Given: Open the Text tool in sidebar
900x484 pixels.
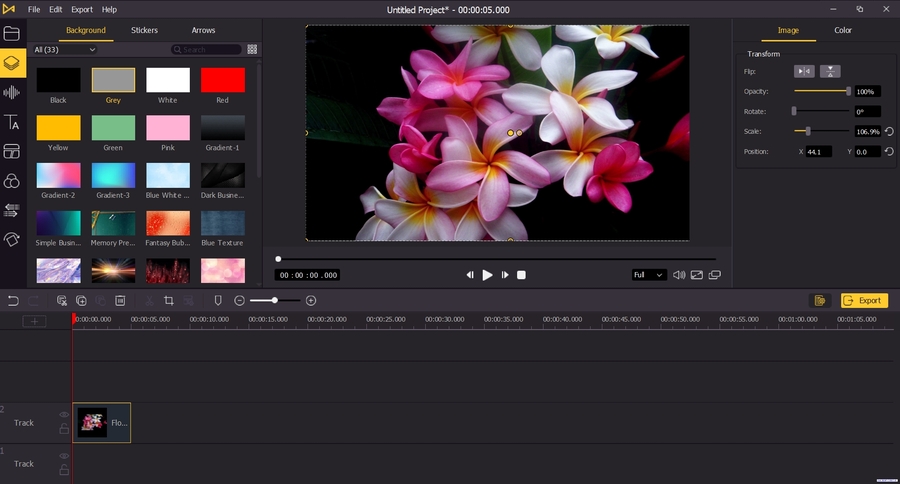Looking at the screenshot, I should coord(12,122).
